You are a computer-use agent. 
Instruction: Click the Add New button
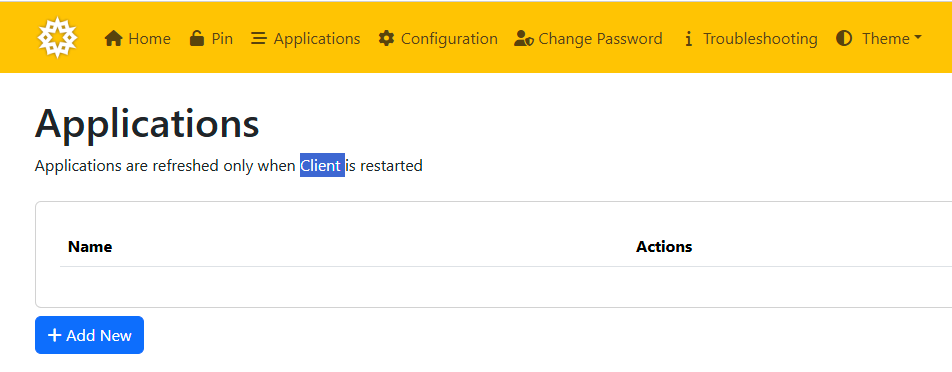pos(89,335)
